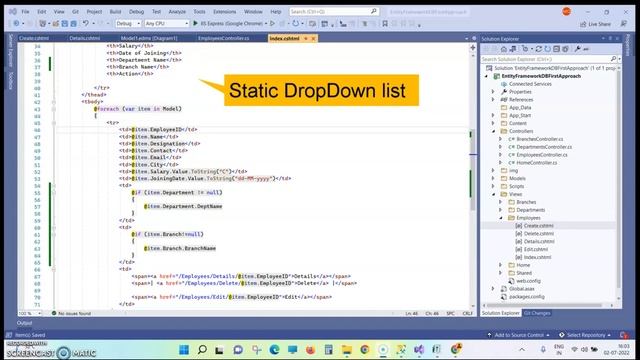Open Windows taskbar Search
The height and width of the screenshot is (360, 640).
click(x=202, y=349)
